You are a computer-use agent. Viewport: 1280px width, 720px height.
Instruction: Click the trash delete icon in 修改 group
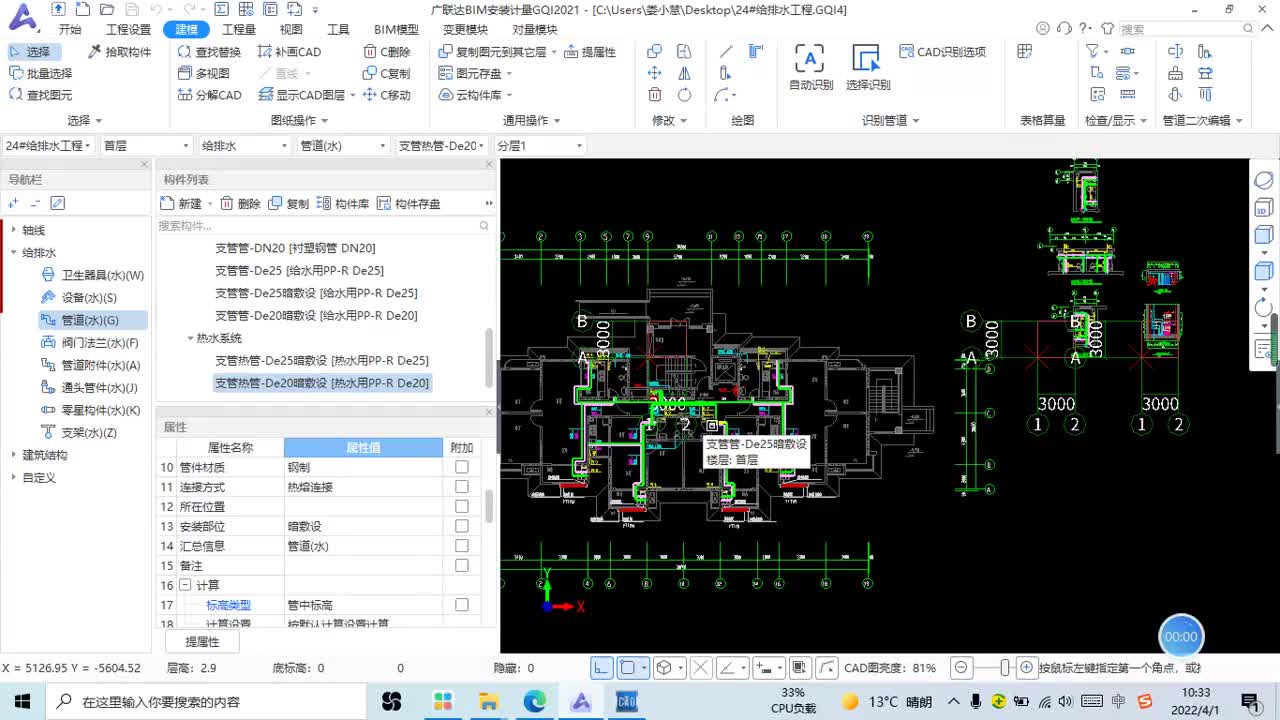[655, 95]
